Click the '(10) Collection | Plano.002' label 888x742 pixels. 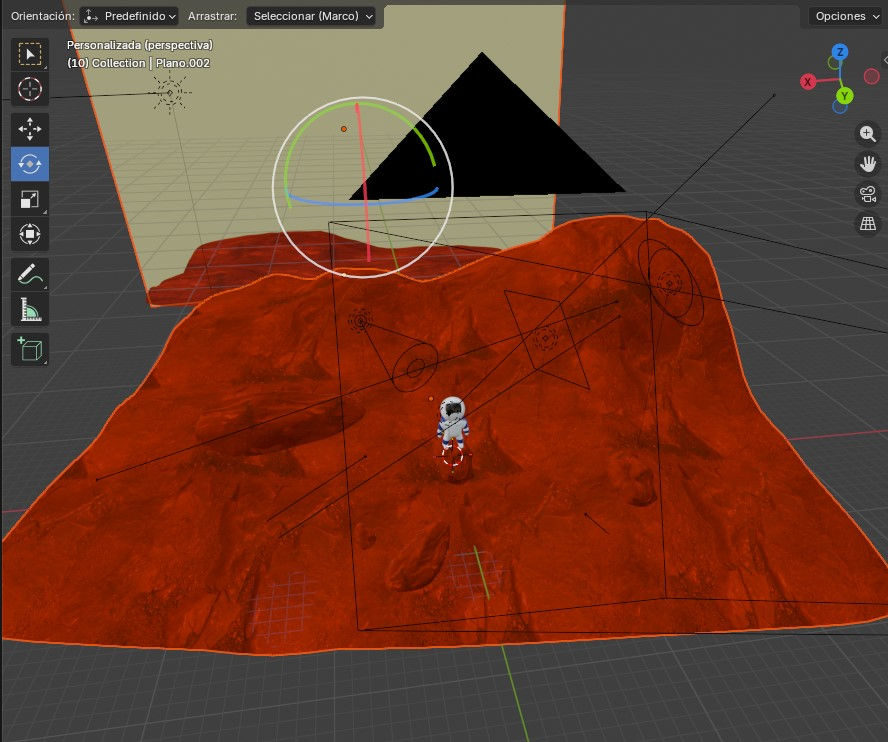click(x=139, y=63)
